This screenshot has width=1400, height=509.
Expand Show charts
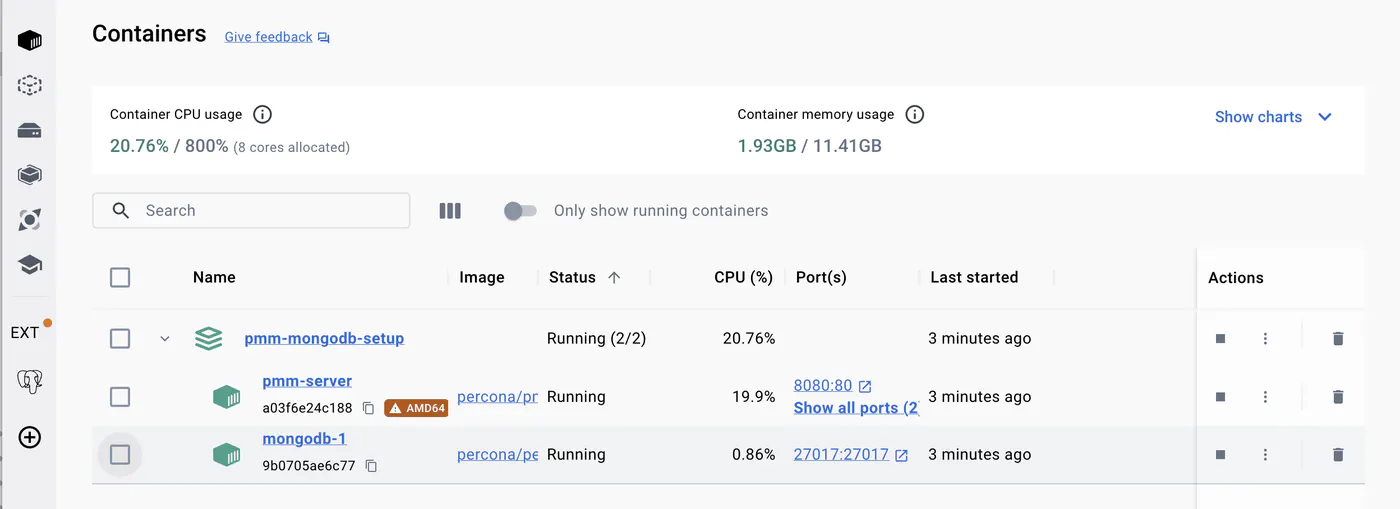pos(1273,117)
